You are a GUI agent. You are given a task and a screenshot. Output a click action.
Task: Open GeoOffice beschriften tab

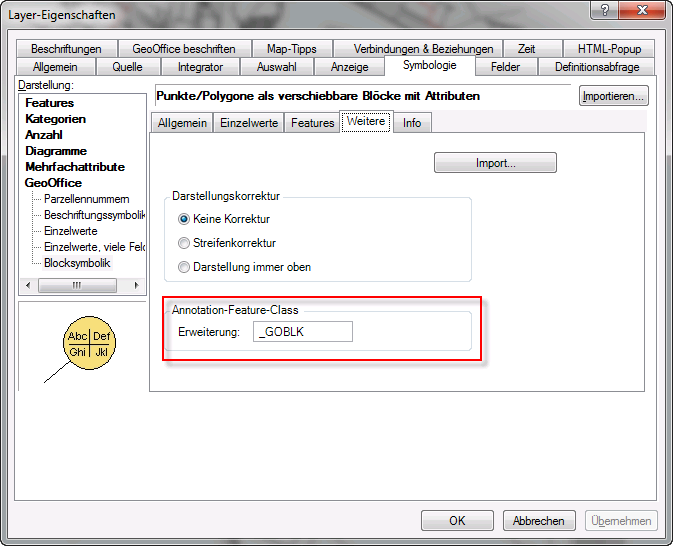coord(184,49)
